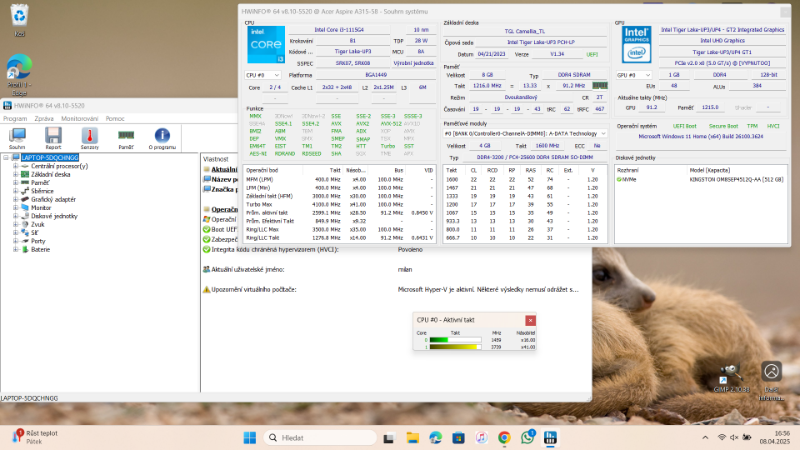Select the NVMe KINGSTON drive row

point(701,180)
